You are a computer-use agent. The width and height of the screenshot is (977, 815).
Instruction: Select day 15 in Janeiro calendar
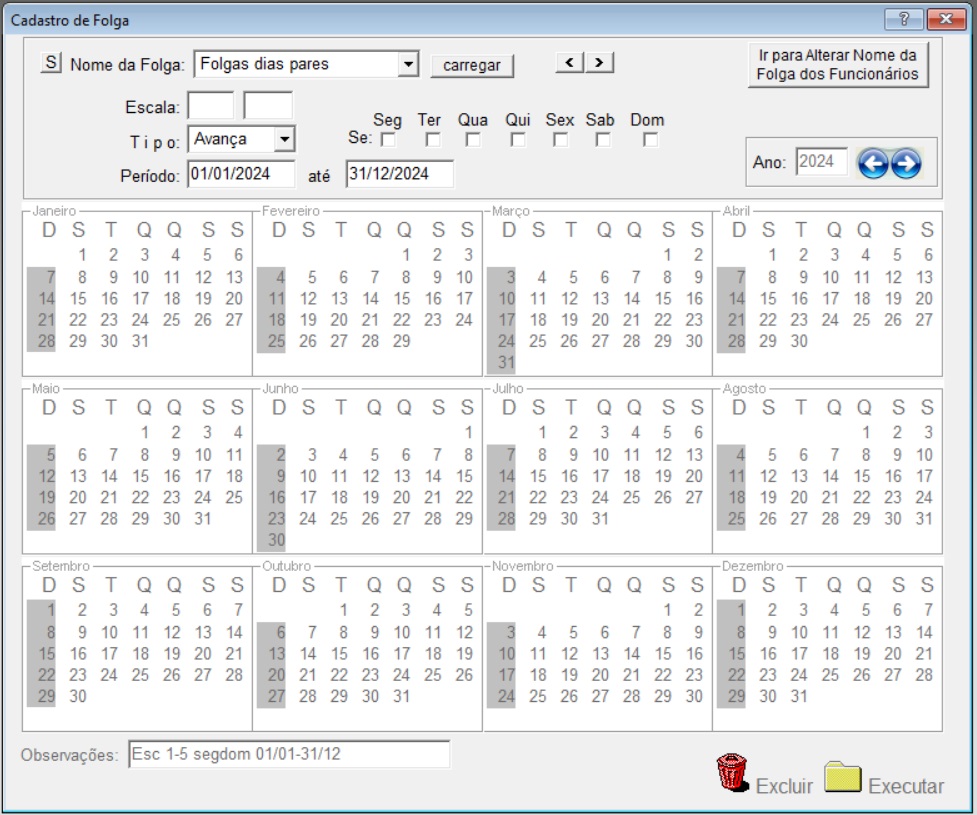[x=78, y=299]
